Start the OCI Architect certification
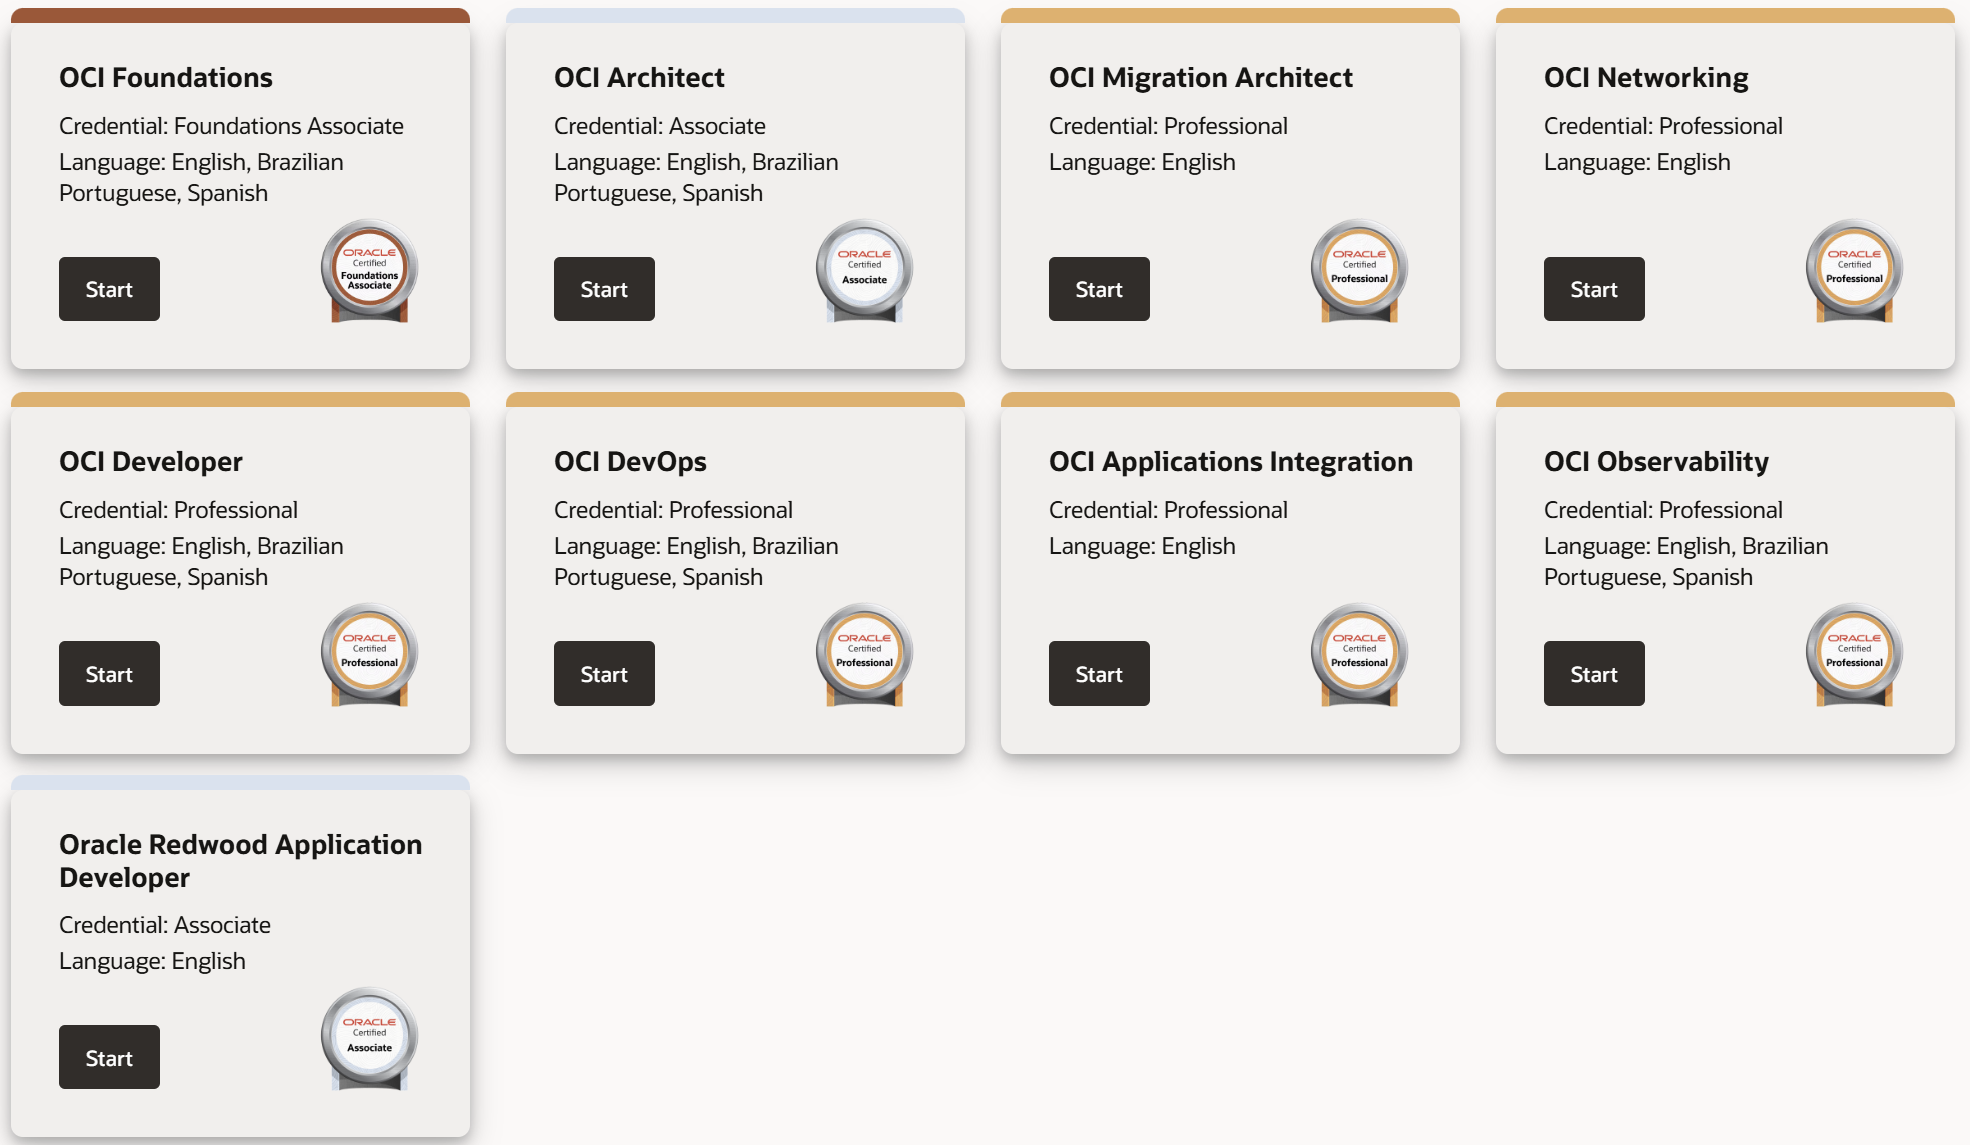 (604, 289)
